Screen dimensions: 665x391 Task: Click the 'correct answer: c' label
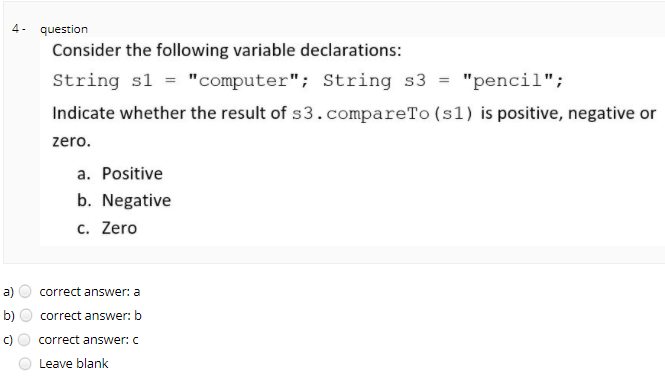click(x=88, y=340)
